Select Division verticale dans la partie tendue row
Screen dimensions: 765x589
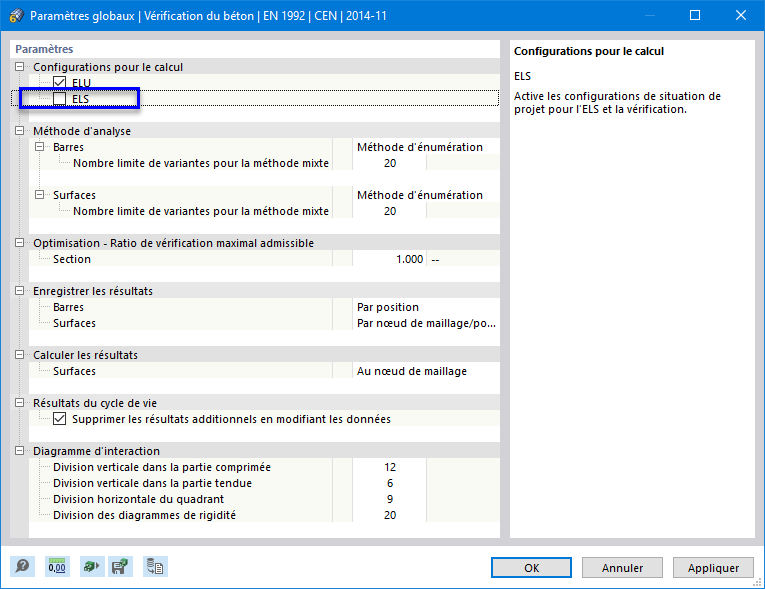click(x=152, y=483)
